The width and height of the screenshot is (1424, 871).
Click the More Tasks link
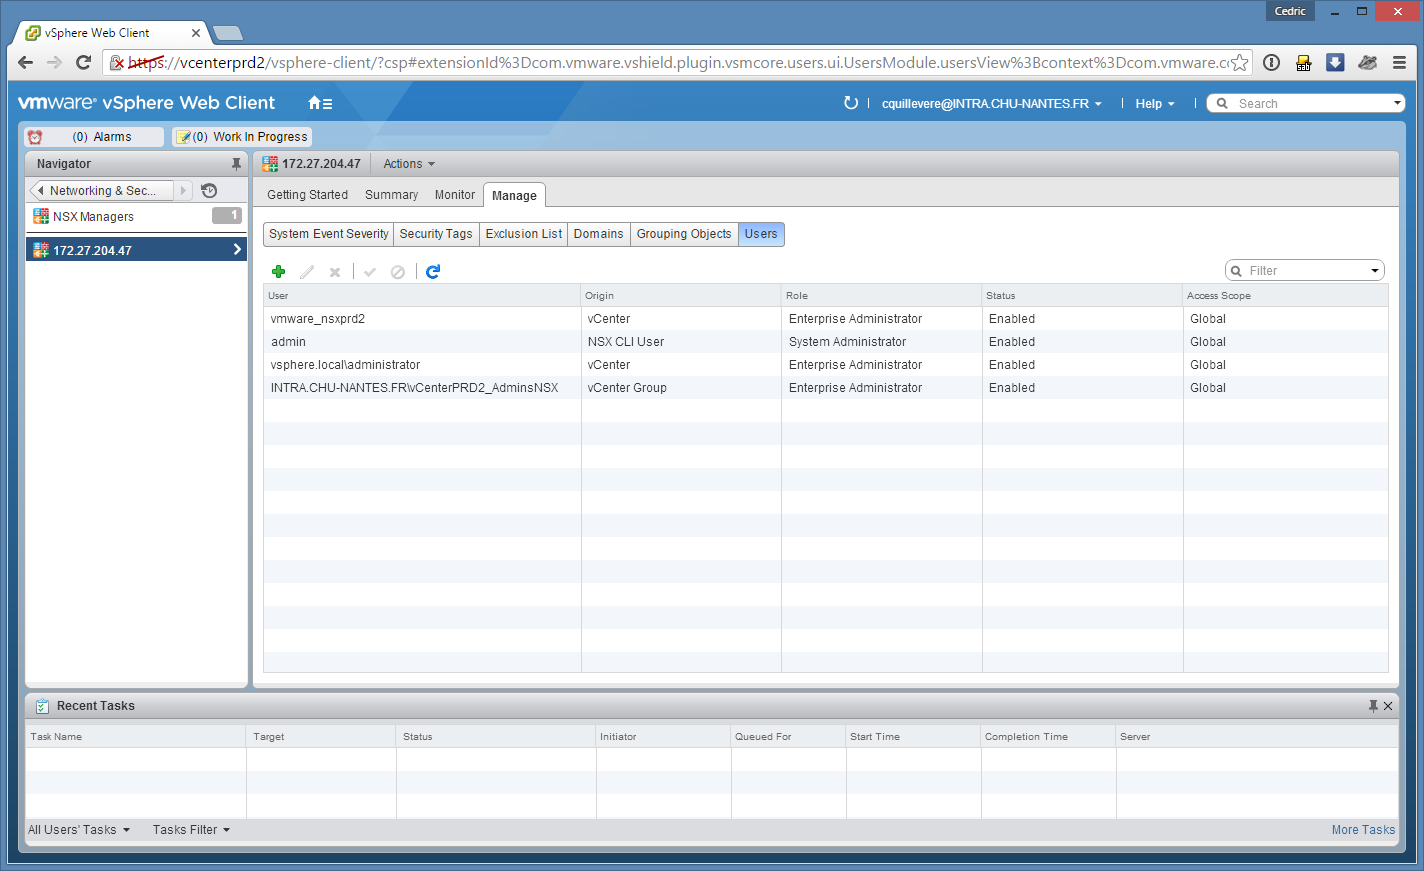pyautogui.click(x=1363, y=830)
